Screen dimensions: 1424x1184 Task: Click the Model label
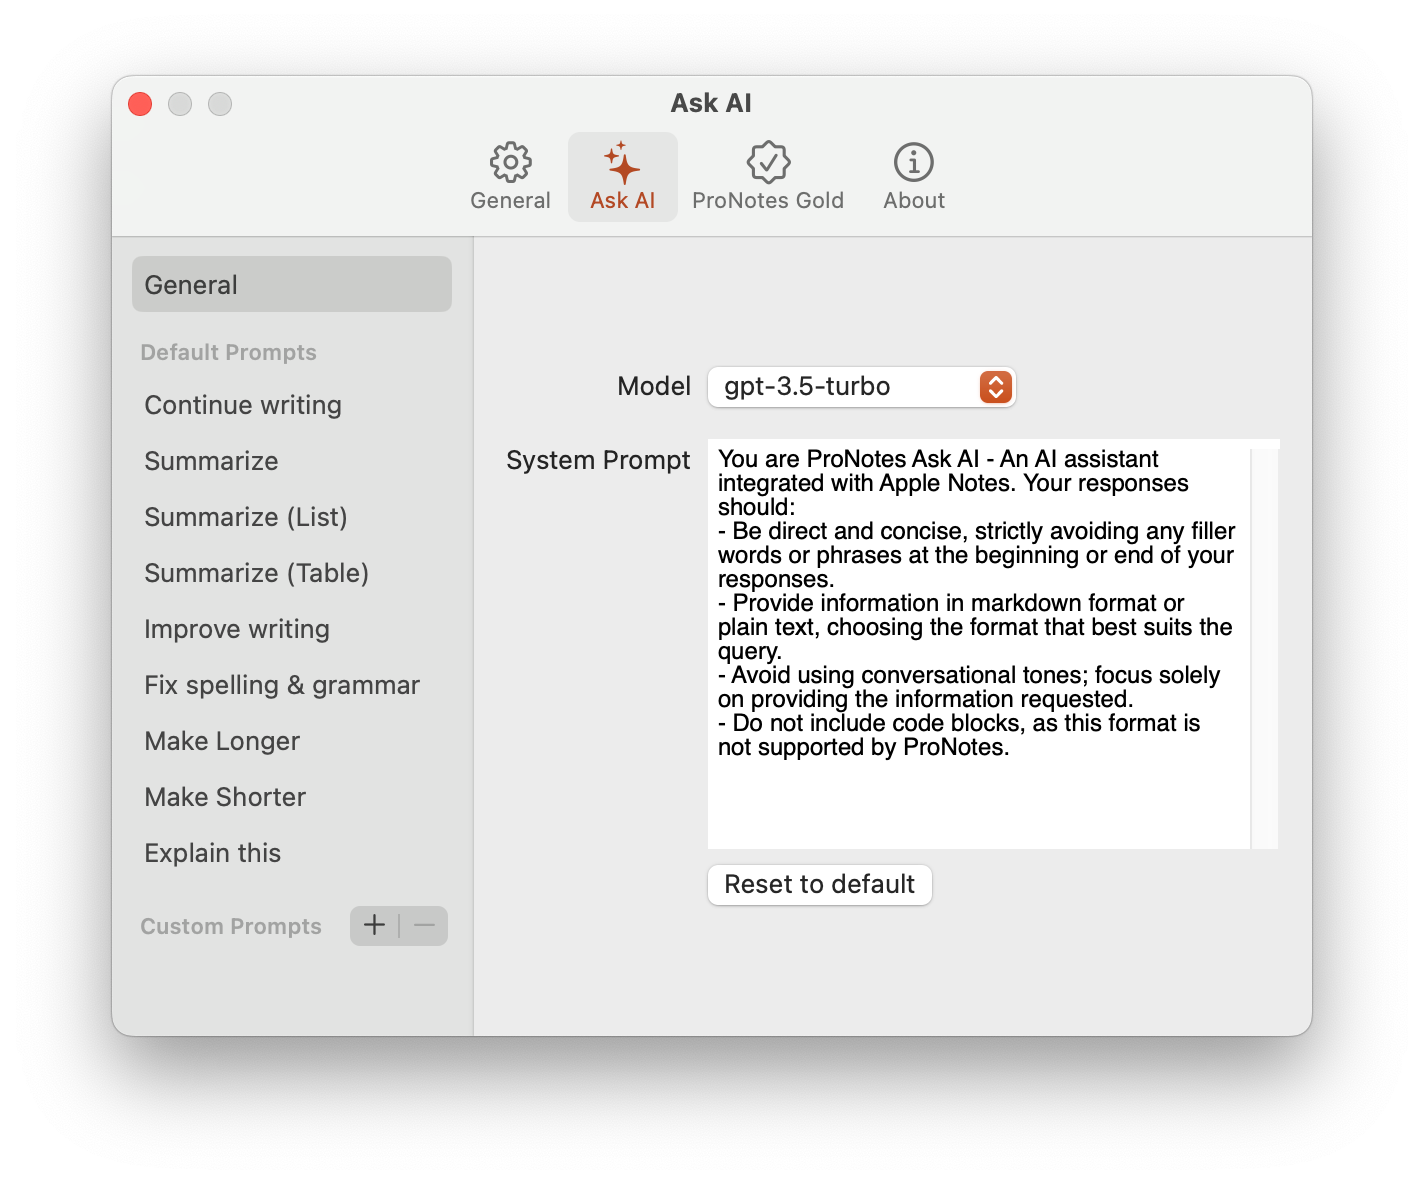654,386
